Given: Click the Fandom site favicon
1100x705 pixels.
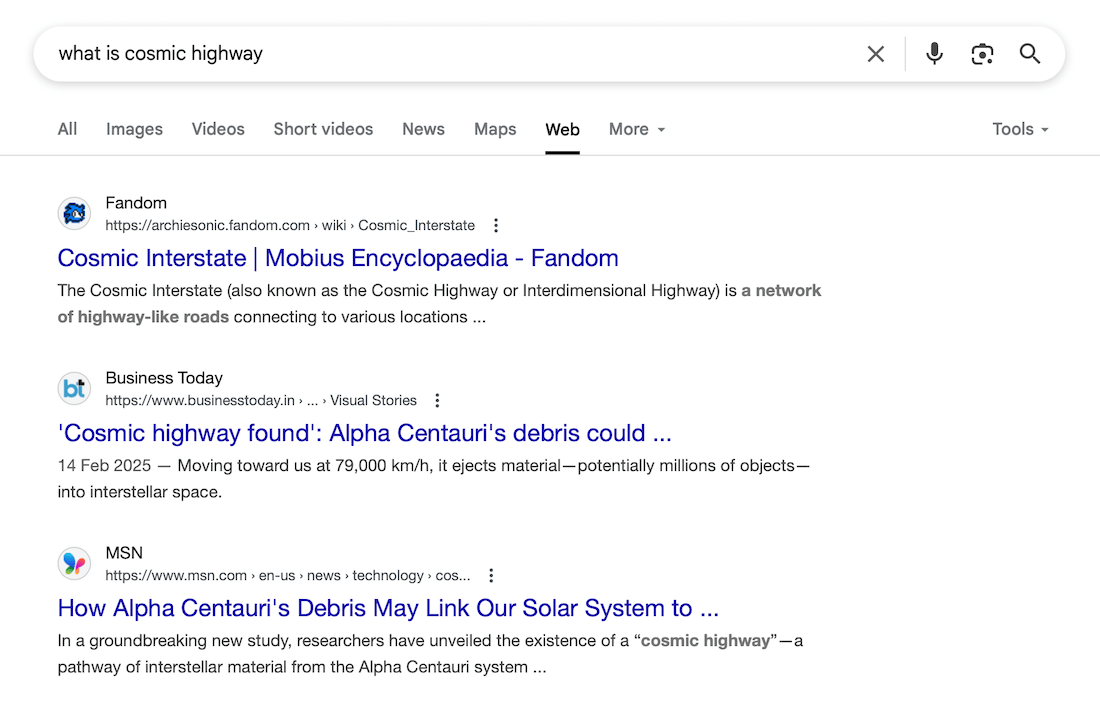Looking at the screenshot, I should coord(74,214).
